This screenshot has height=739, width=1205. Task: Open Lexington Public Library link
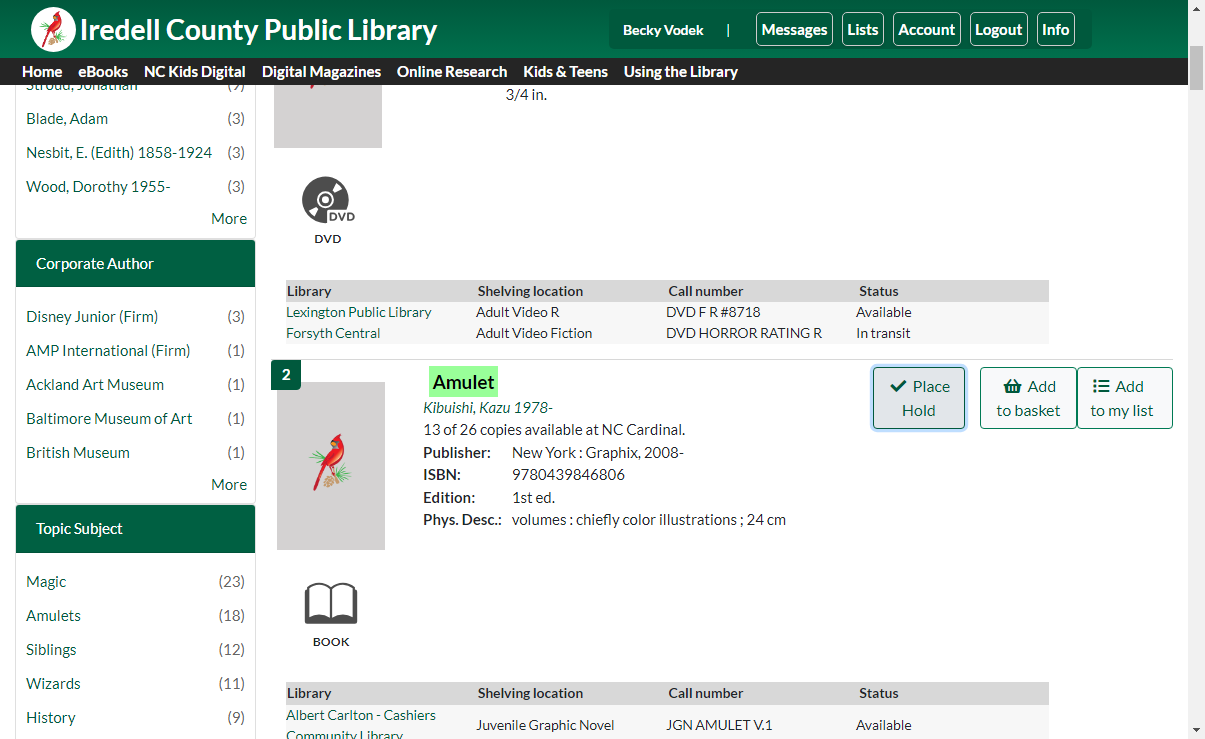(359, 312)
